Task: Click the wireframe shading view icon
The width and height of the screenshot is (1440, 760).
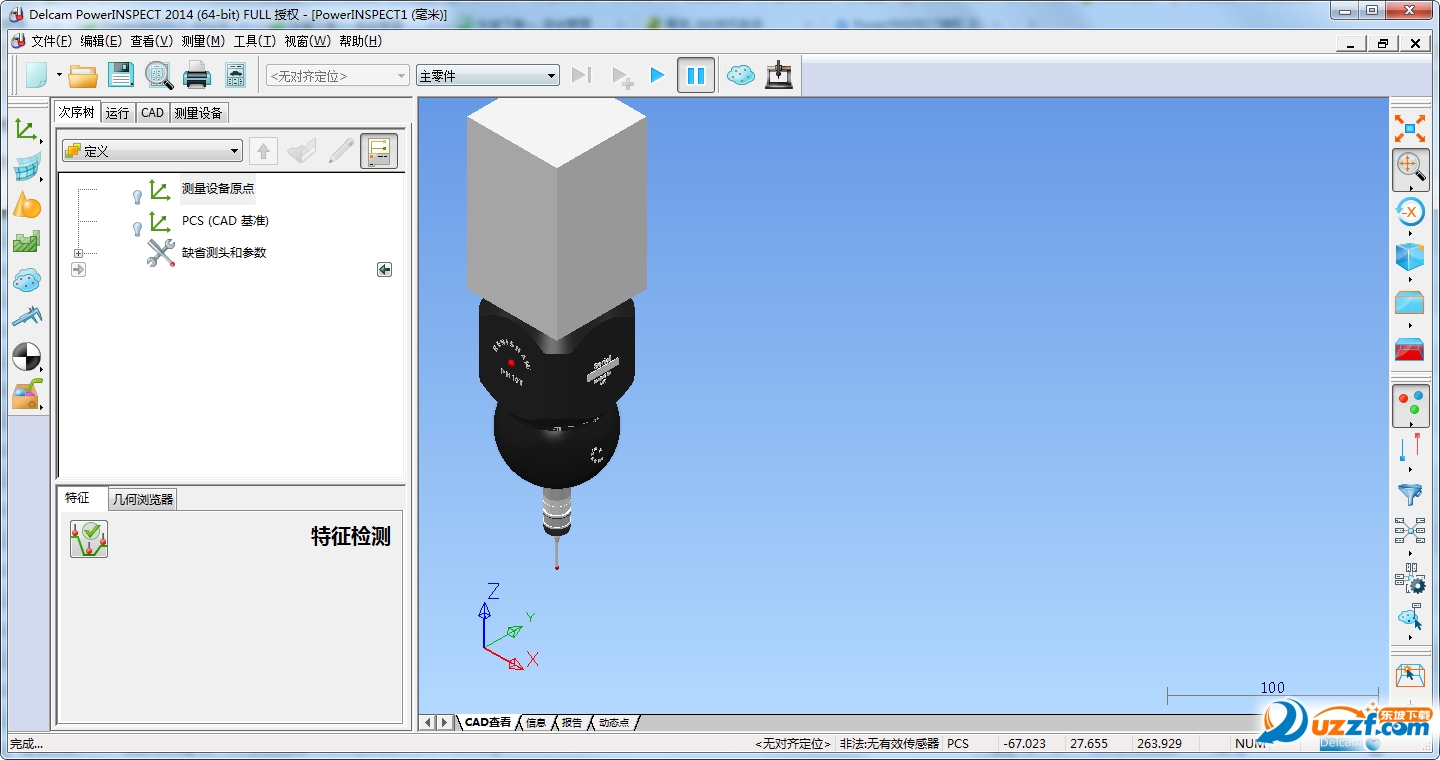Action: (1410, 303)
